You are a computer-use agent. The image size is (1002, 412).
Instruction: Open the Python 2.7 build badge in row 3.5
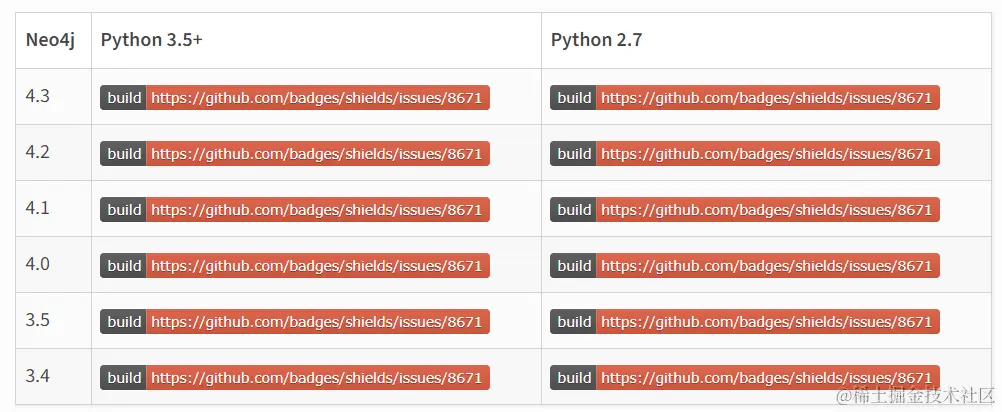tap(745, 322)
